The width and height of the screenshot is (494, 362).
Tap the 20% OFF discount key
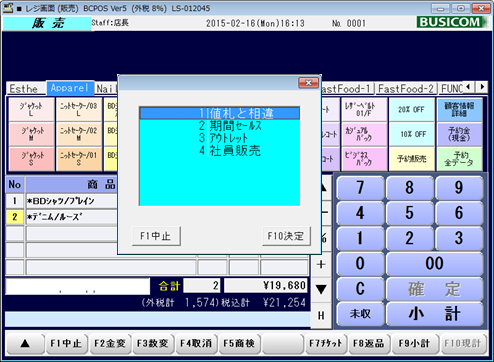(412, 109)
